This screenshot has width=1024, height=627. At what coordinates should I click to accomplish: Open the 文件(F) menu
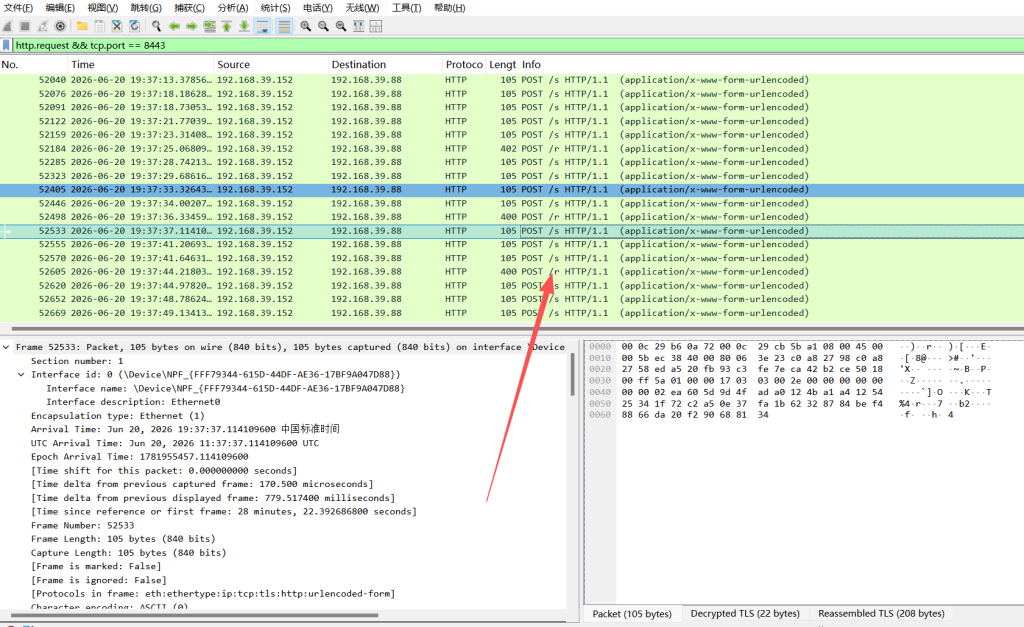[x=18, y=8]
